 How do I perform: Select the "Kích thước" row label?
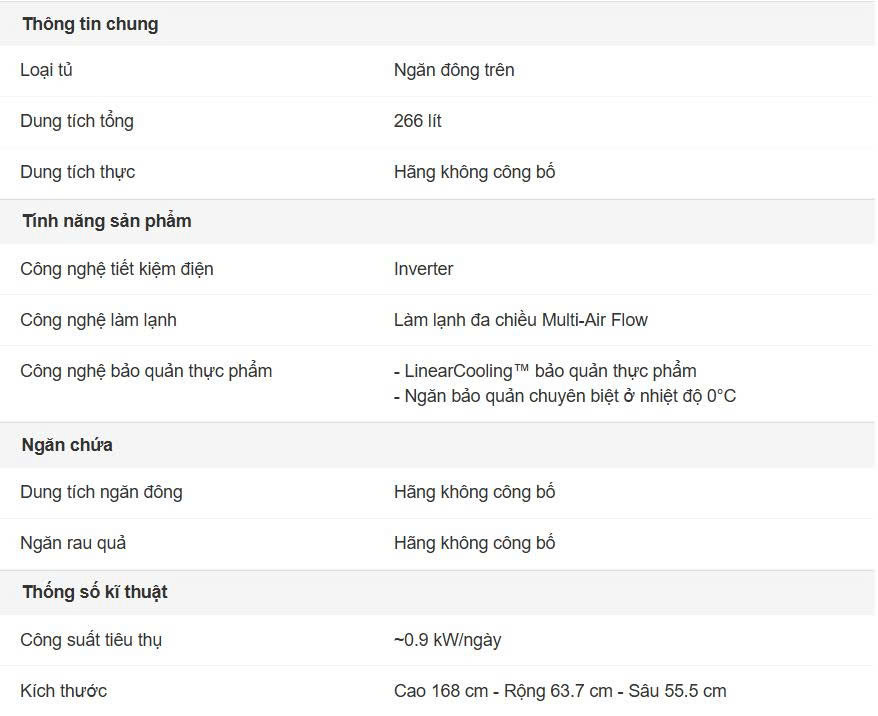(x=63, y=691)
